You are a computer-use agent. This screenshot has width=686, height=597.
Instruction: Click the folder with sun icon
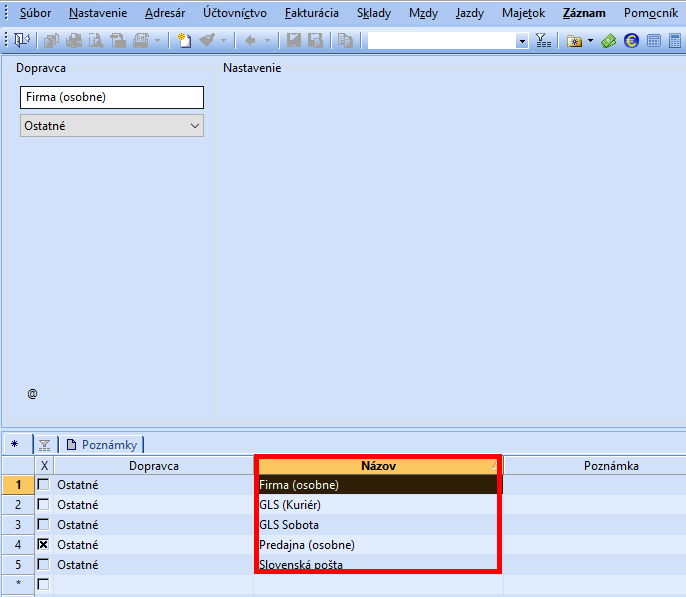(574, 41)
